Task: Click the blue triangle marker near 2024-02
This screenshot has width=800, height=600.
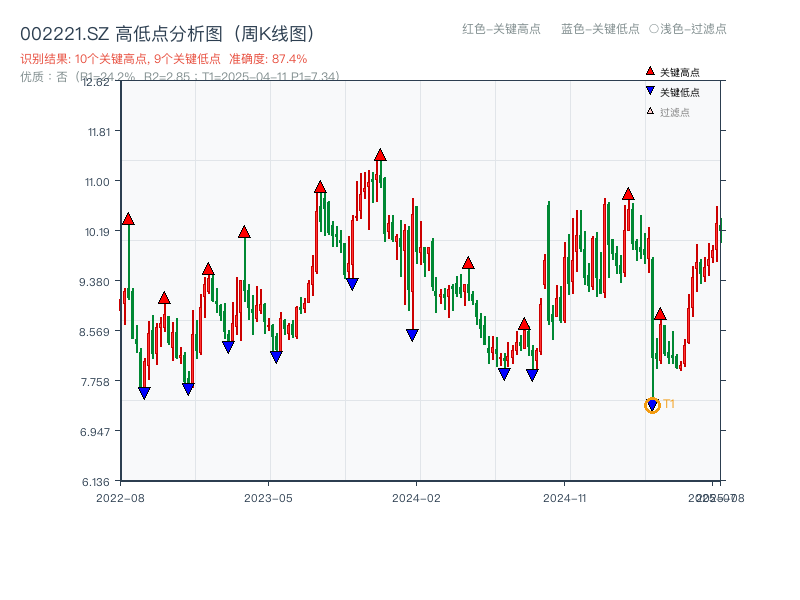Action: coord(413,333)
